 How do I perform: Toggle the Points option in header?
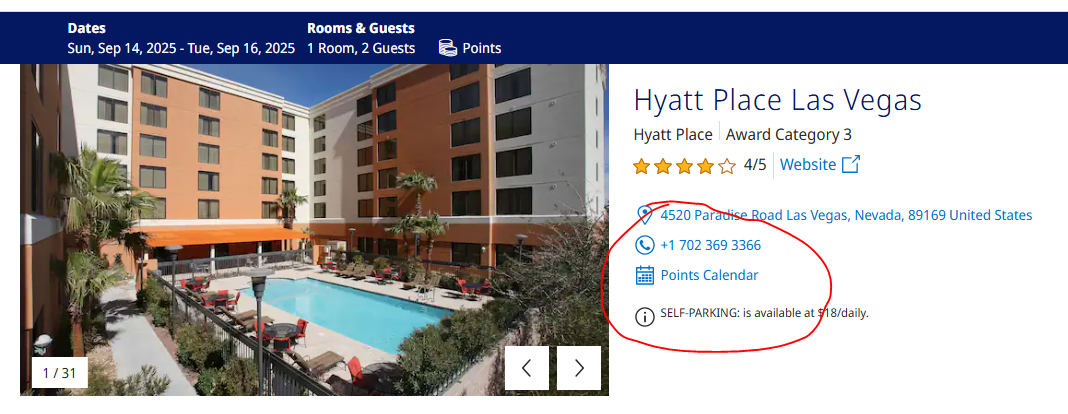click(x=481, y=48)
